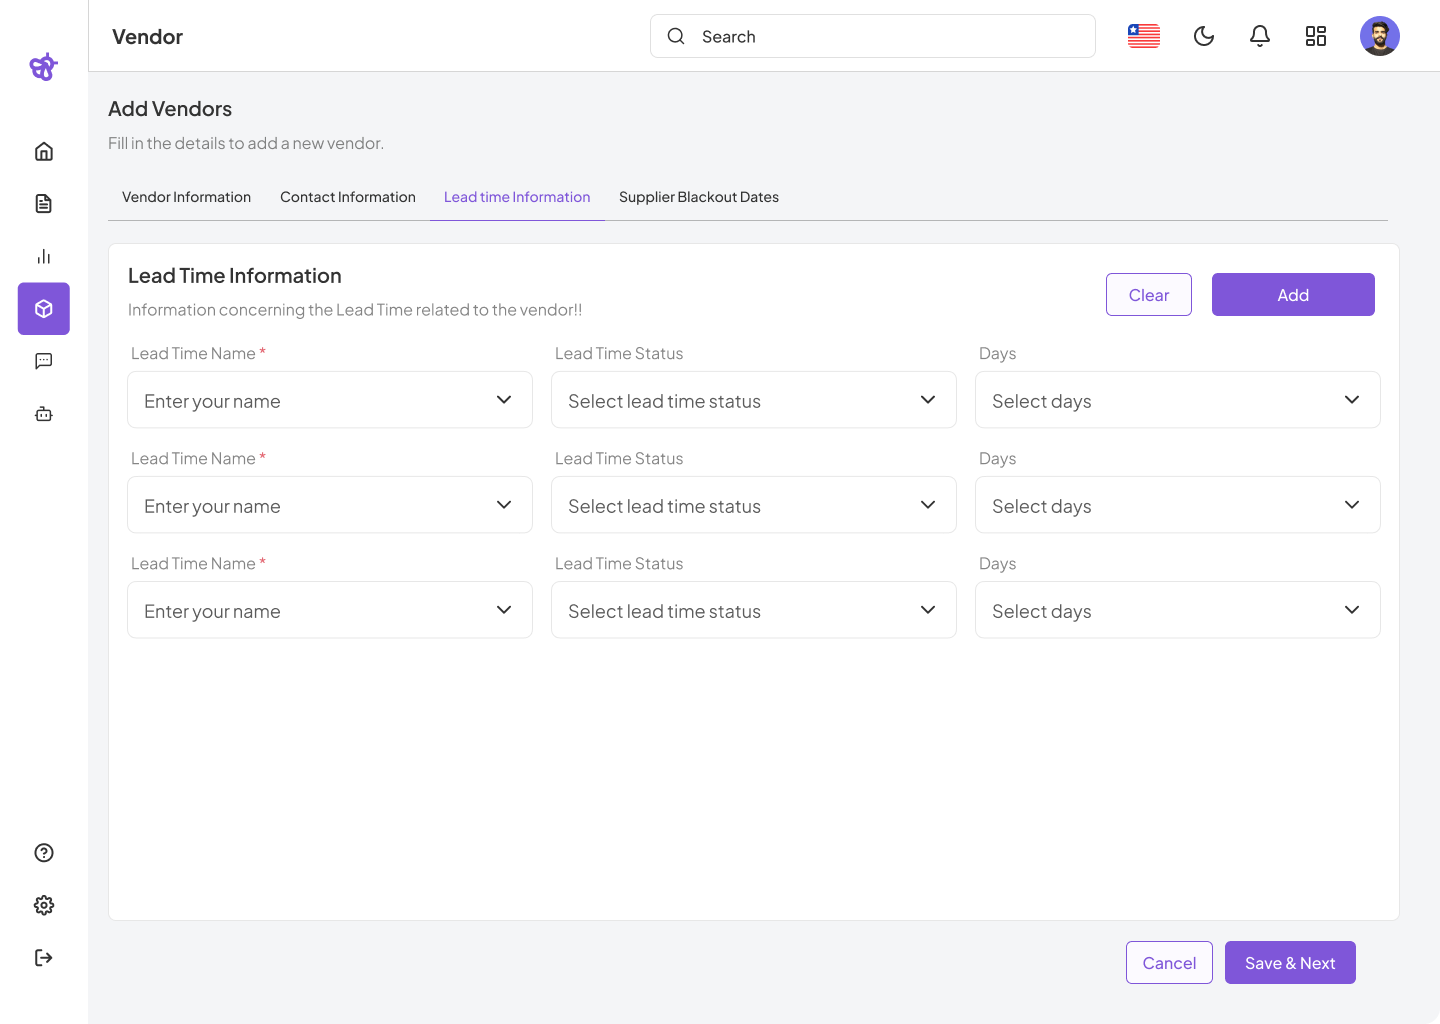The image size is (1440, 1024).
Task: Click the Clear button
Action: click(1148, 295)
